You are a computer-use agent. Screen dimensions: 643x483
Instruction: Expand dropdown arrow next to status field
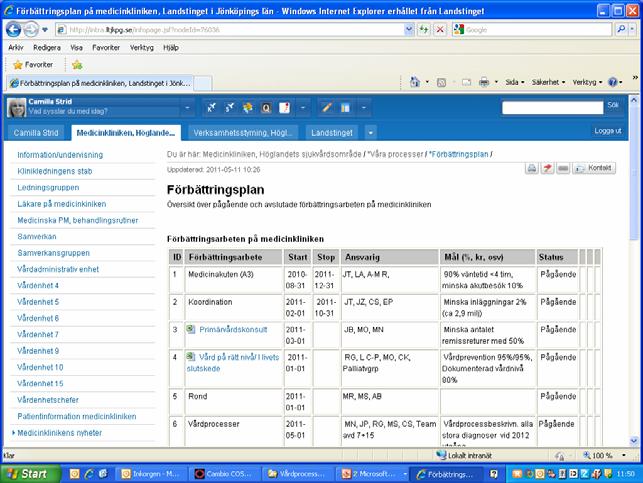[x=187, y=108]
